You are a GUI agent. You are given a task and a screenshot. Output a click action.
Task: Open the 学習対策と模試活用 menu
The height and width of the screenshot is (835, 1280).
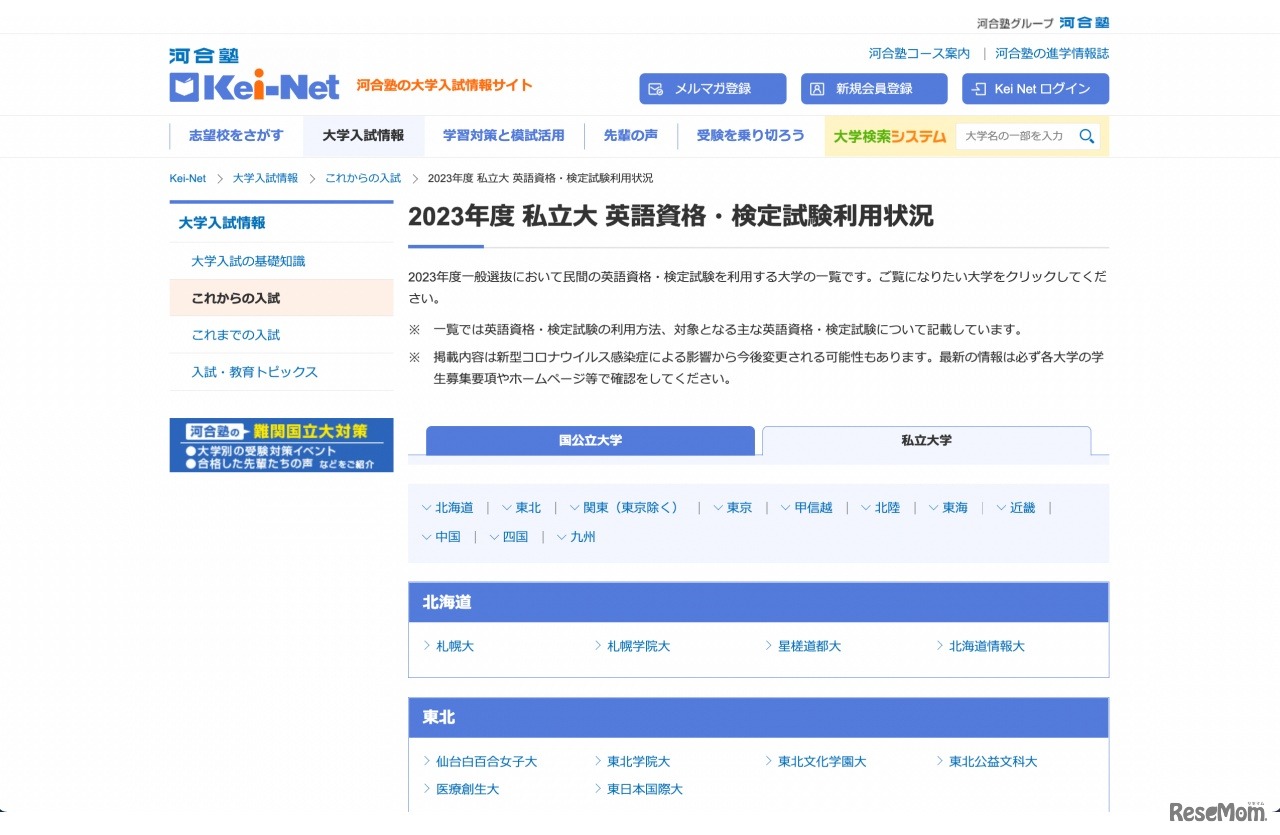(503, 136)
